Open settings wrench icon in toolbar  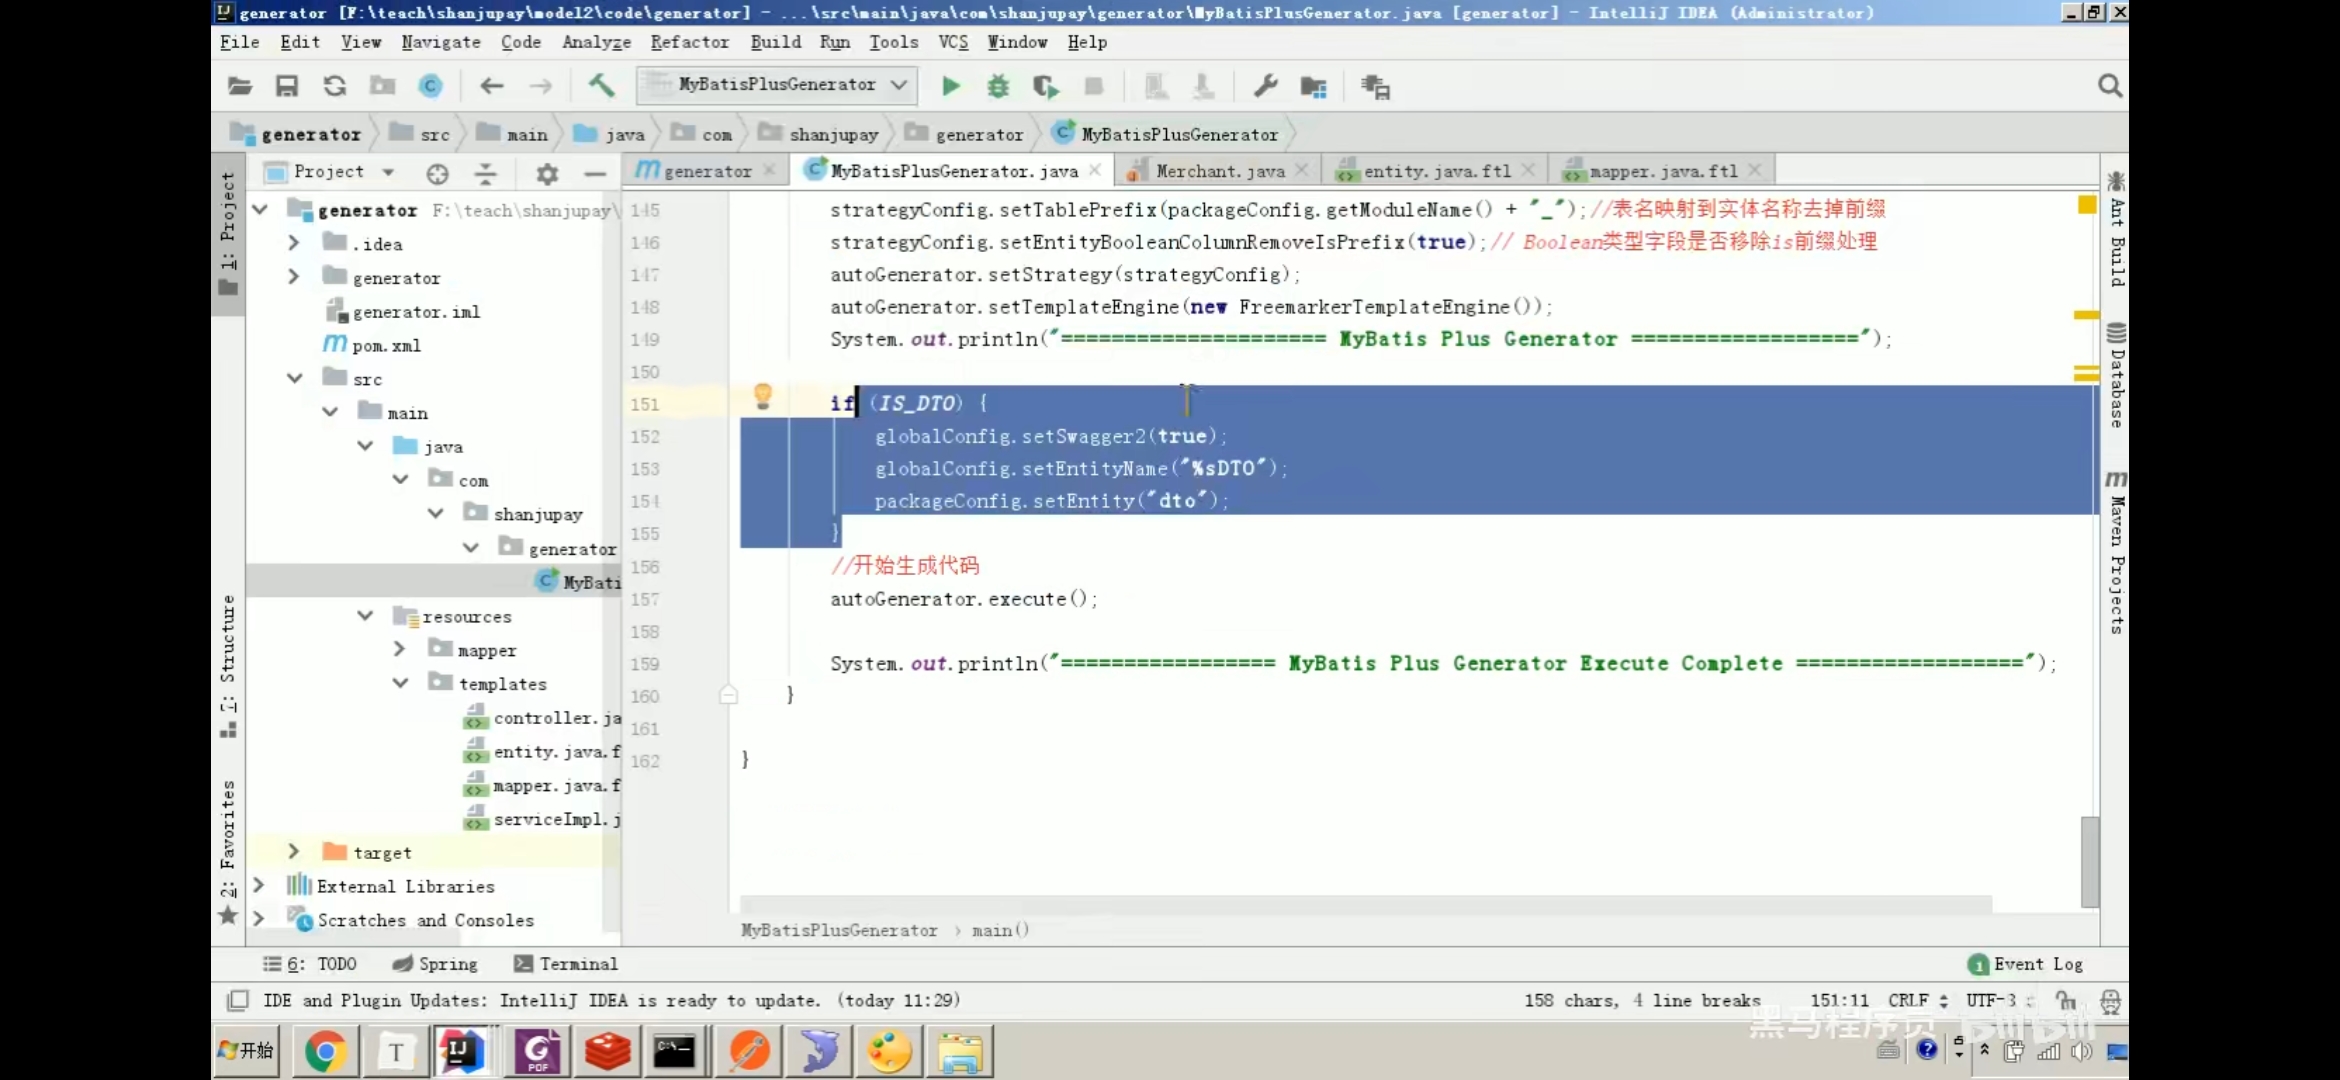point(1265,86)
